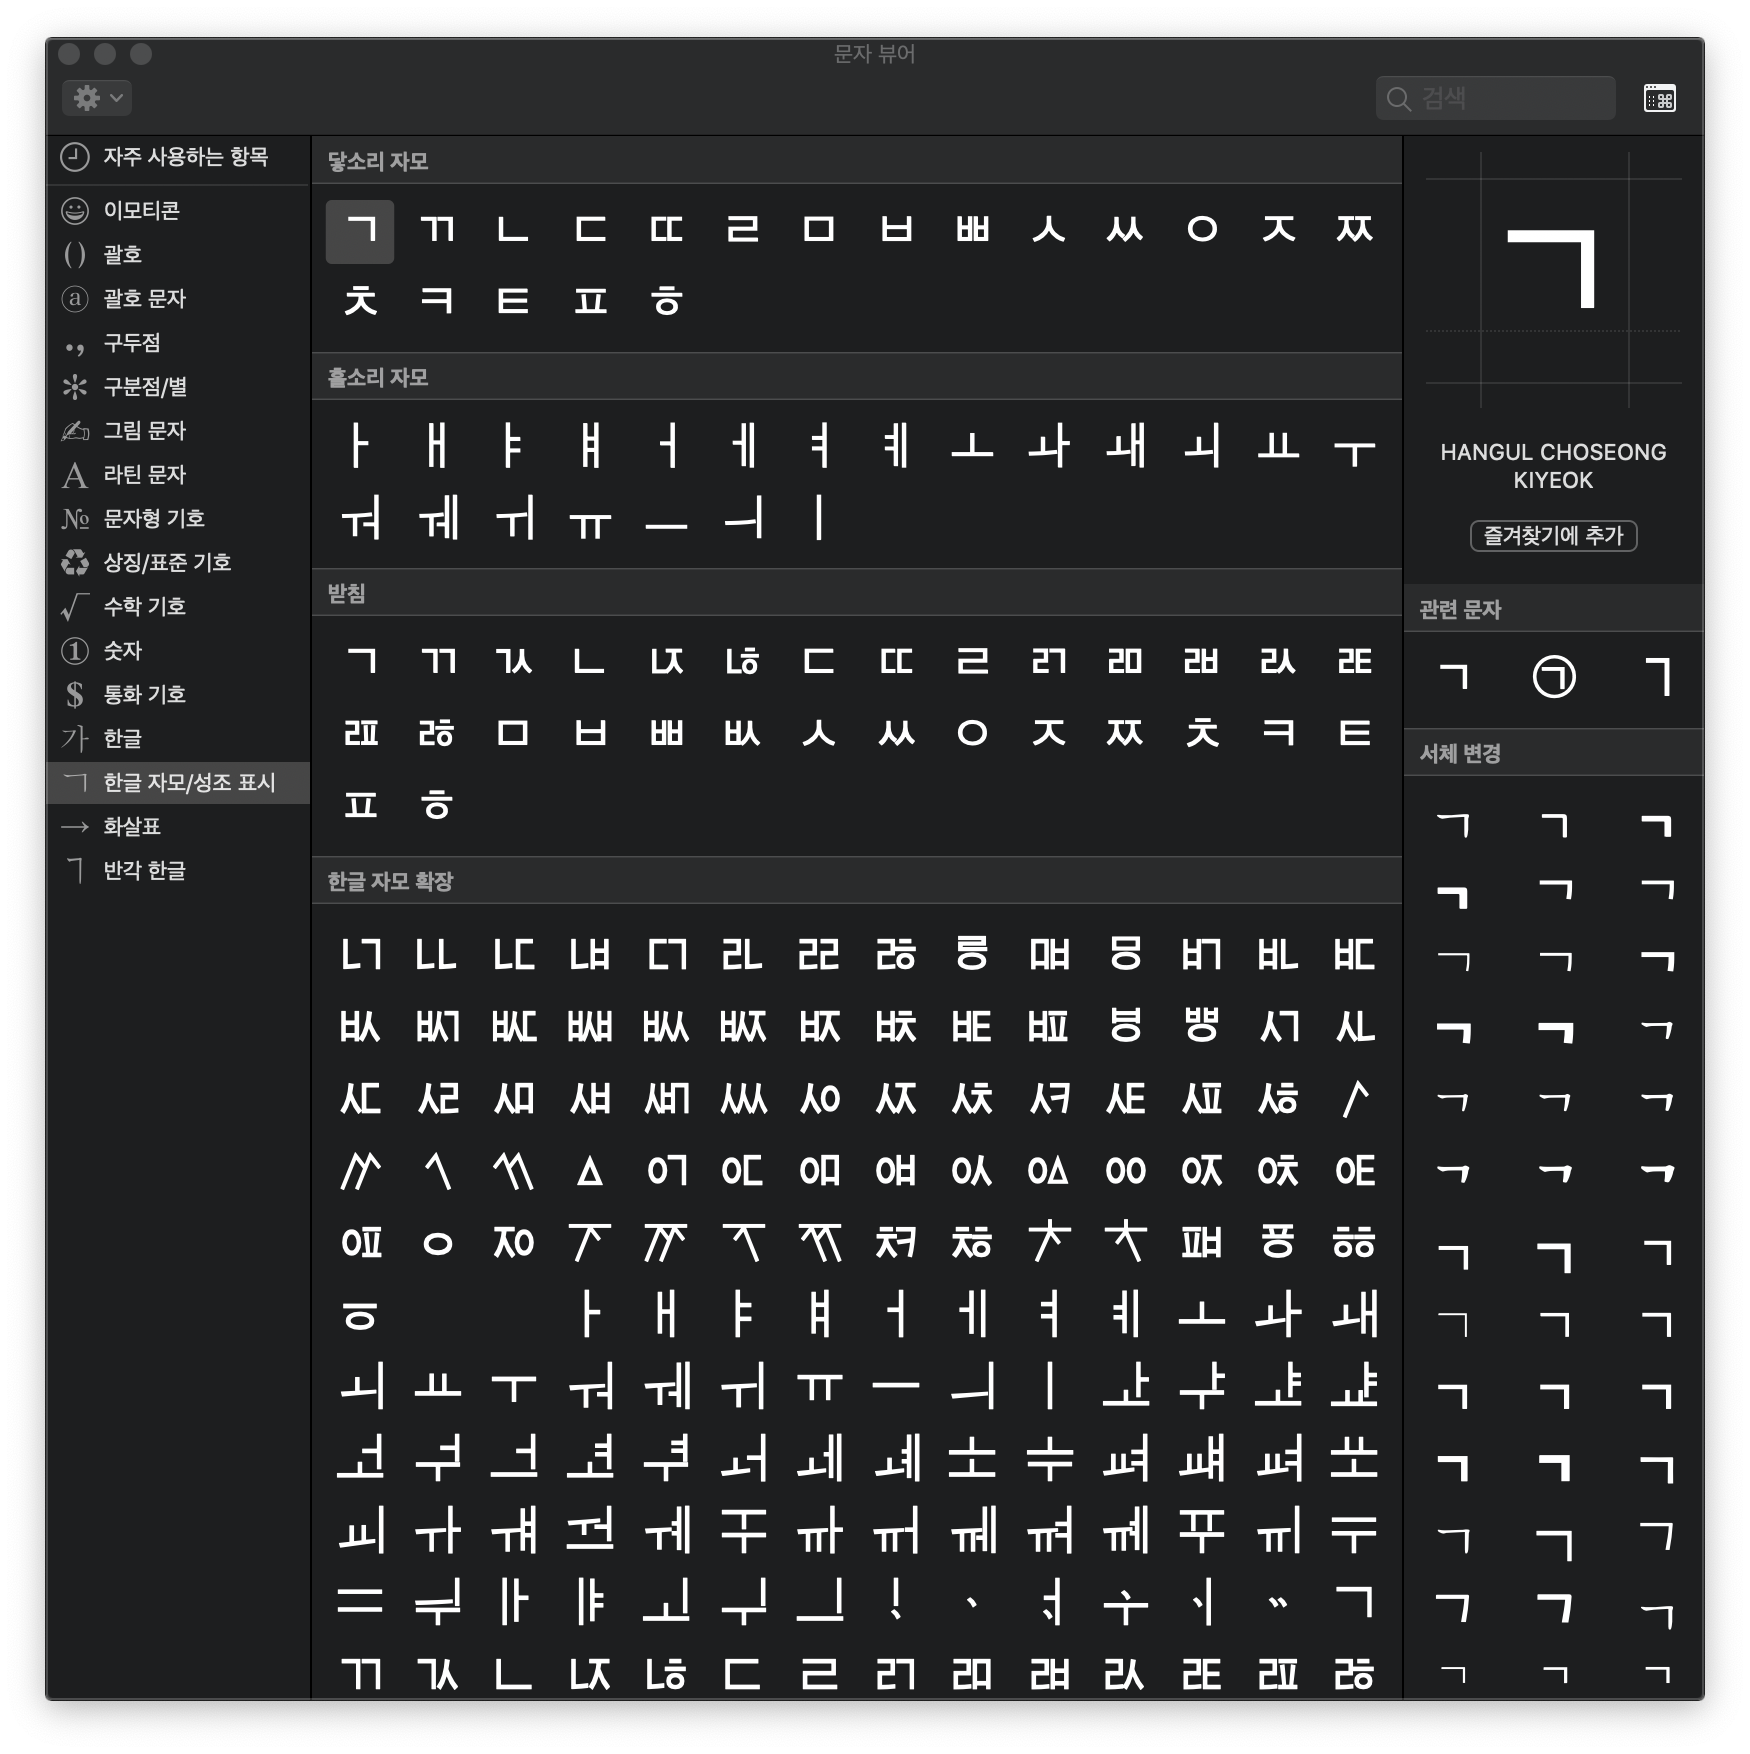Click the 즐겨찾기에 추가 button
1750x1754 pixels.
click(x=1553, y=536)
